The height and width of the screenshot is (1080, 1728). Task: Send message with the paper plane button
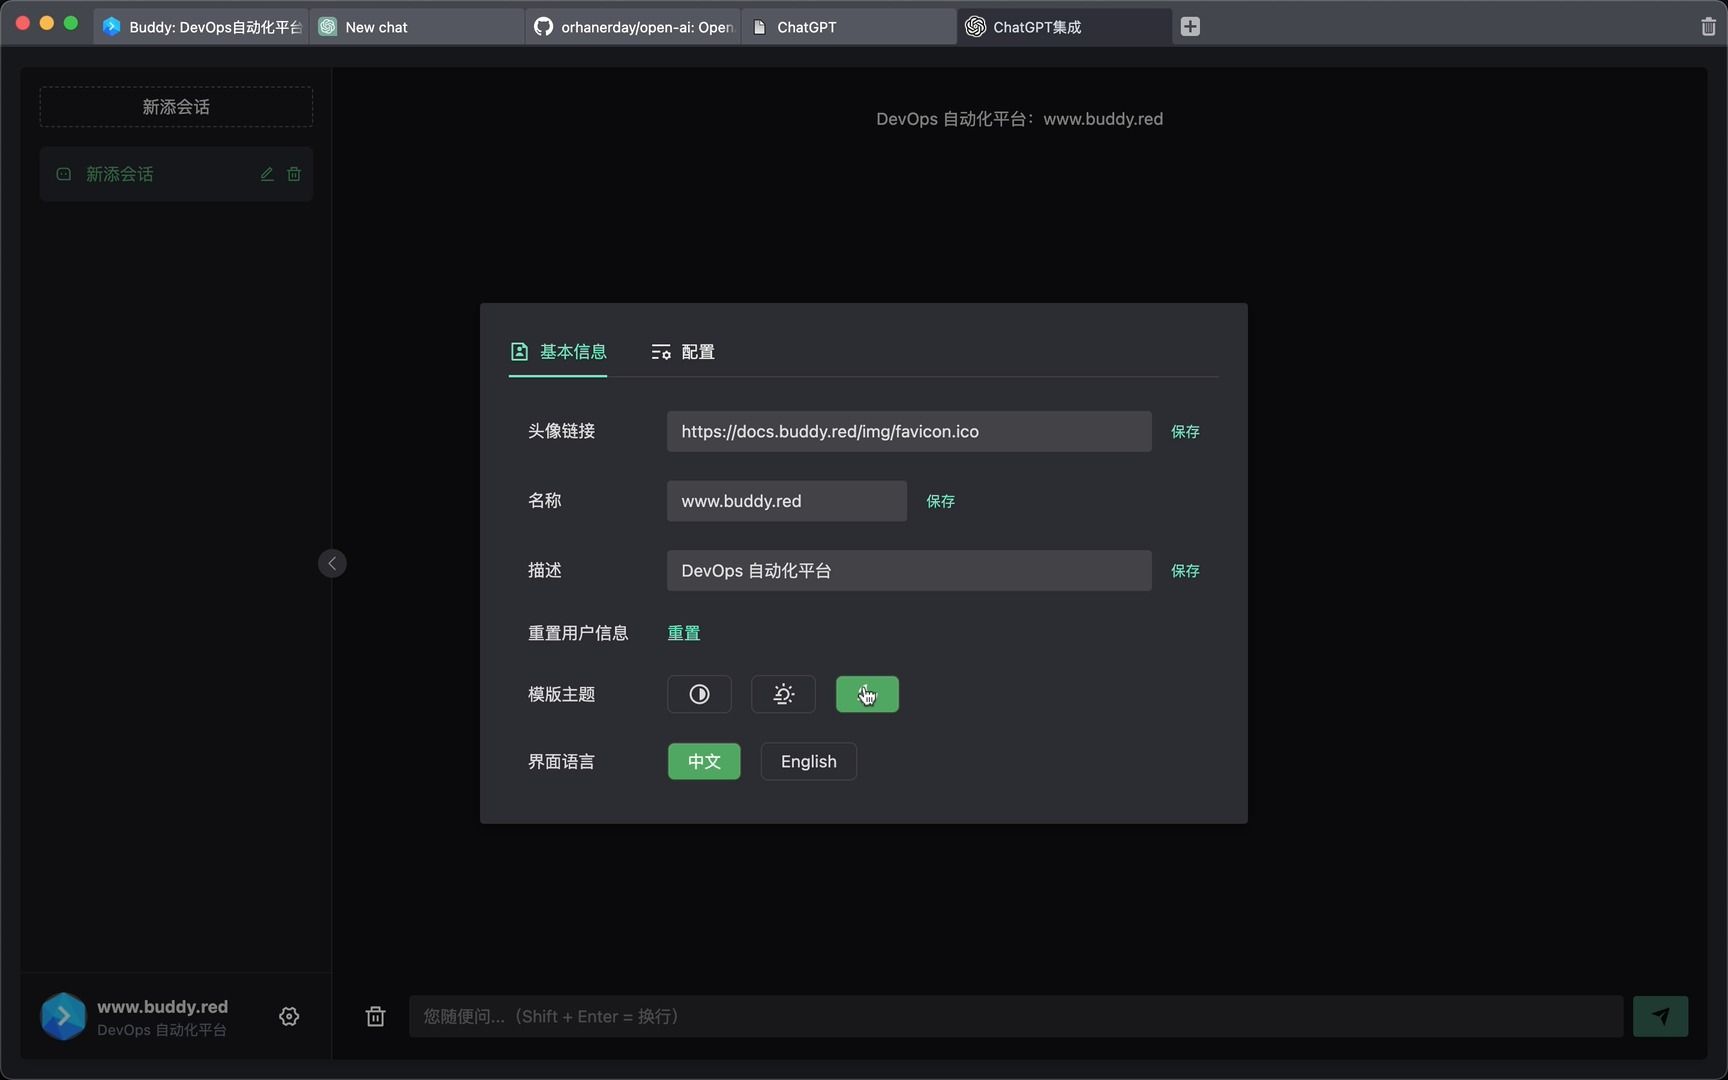pyautogui.click(x=1660, y=1016)
